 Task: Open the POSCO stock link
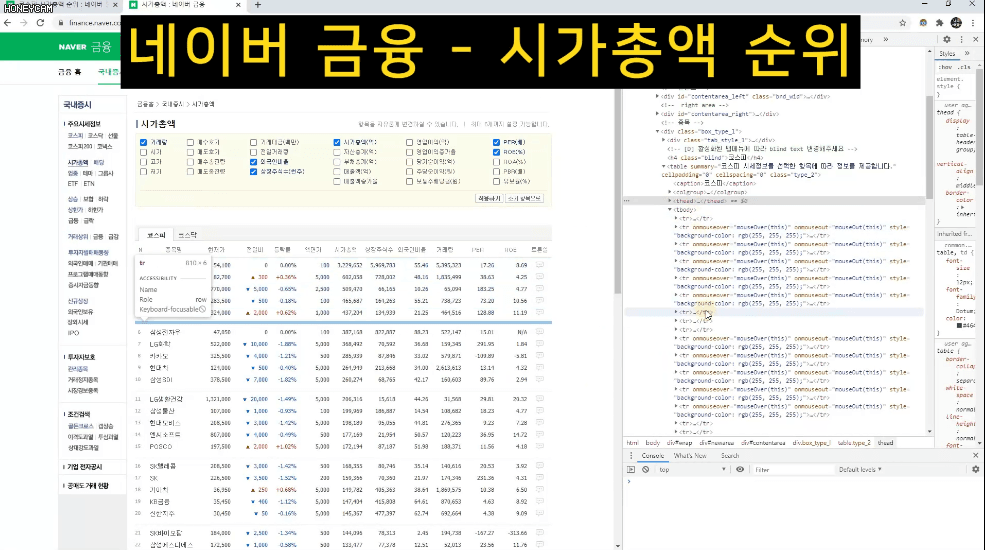pyautogui.click(x=161, y=446)
